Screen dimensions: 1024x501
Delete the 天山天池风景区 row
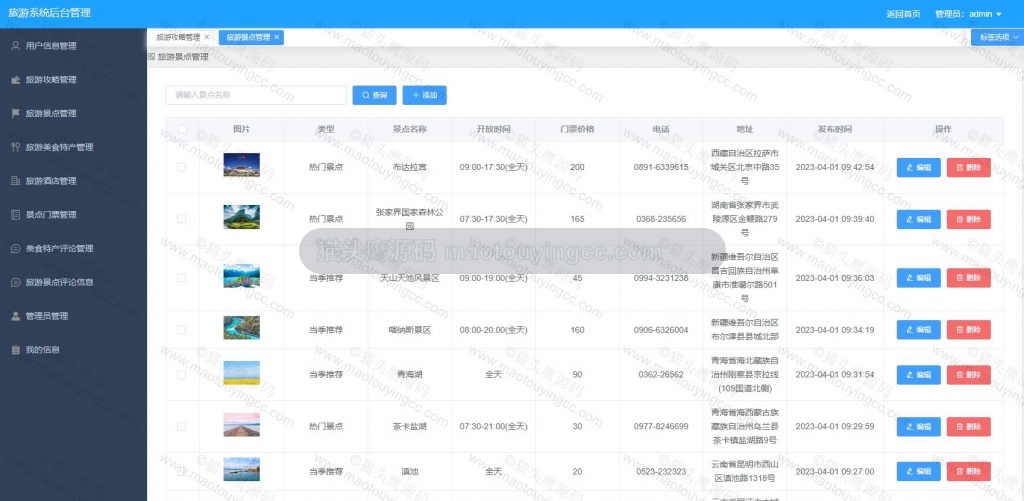coord(968,278)
